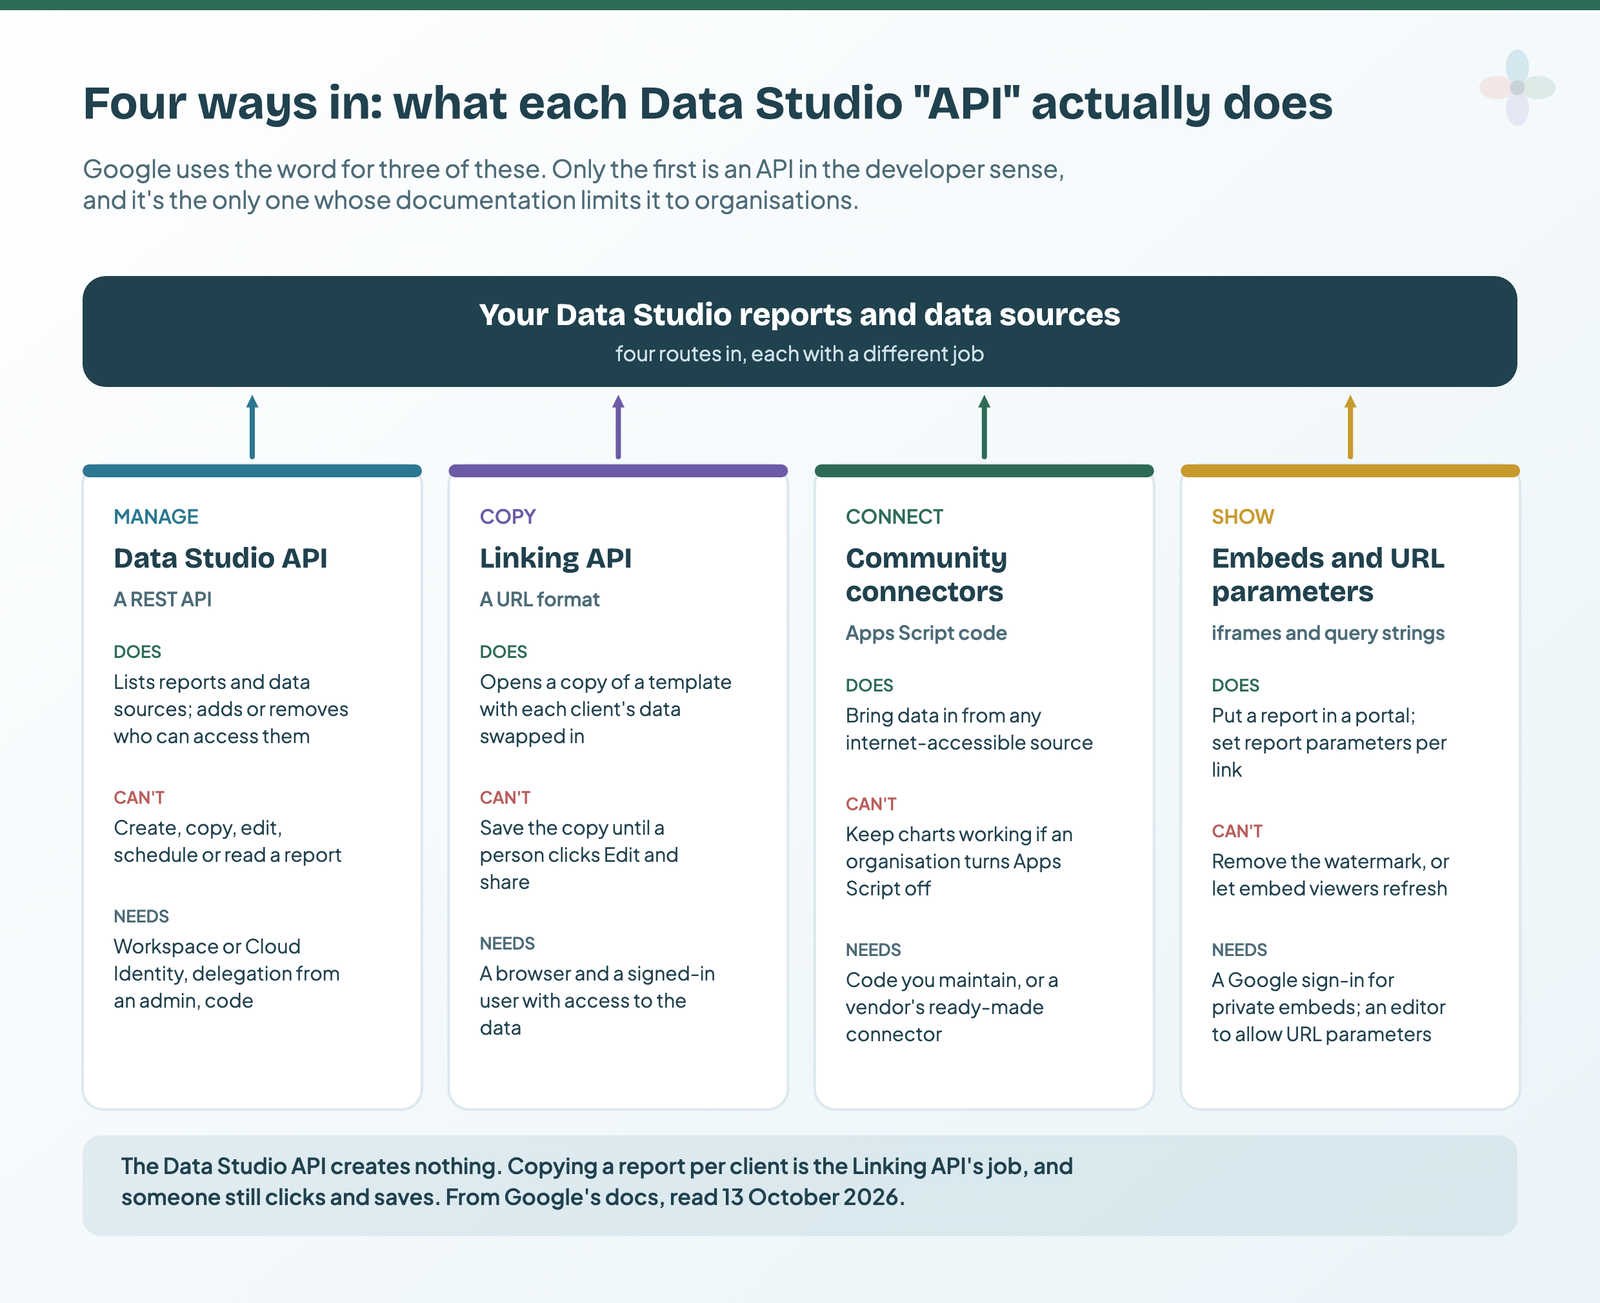Click "Your Data Studio reports and data sources" banner title

click(799, 314)
